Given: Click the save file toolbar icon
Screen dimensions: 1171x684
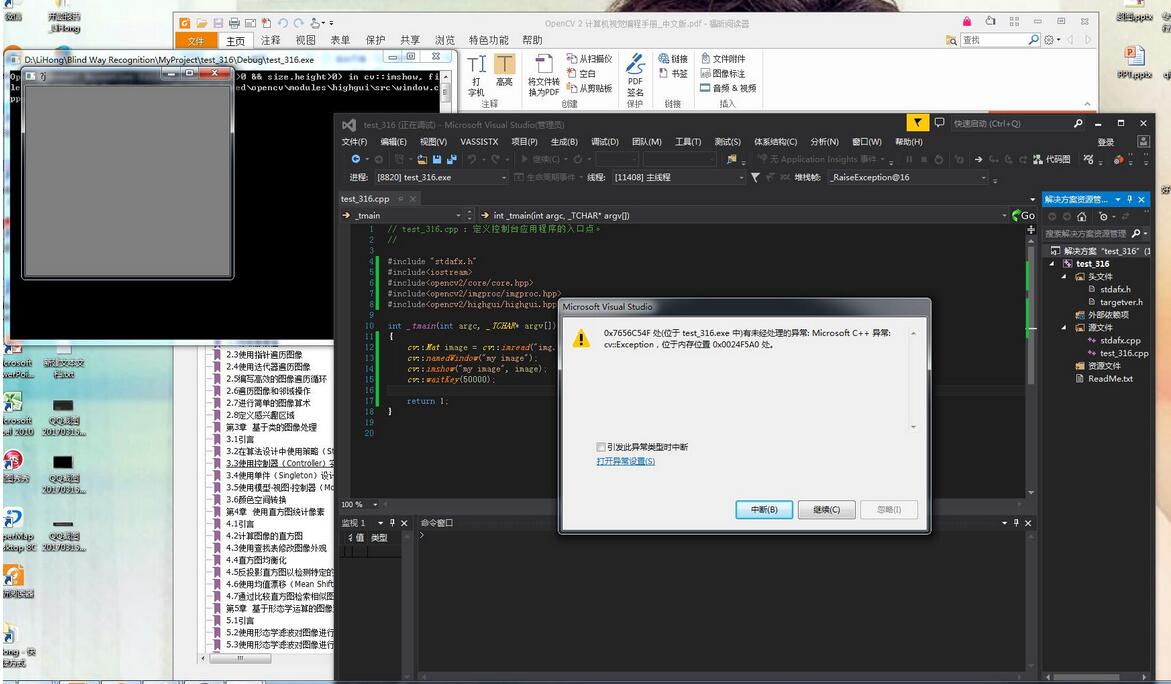Looking at the screenshot, I should coord(437,159).
